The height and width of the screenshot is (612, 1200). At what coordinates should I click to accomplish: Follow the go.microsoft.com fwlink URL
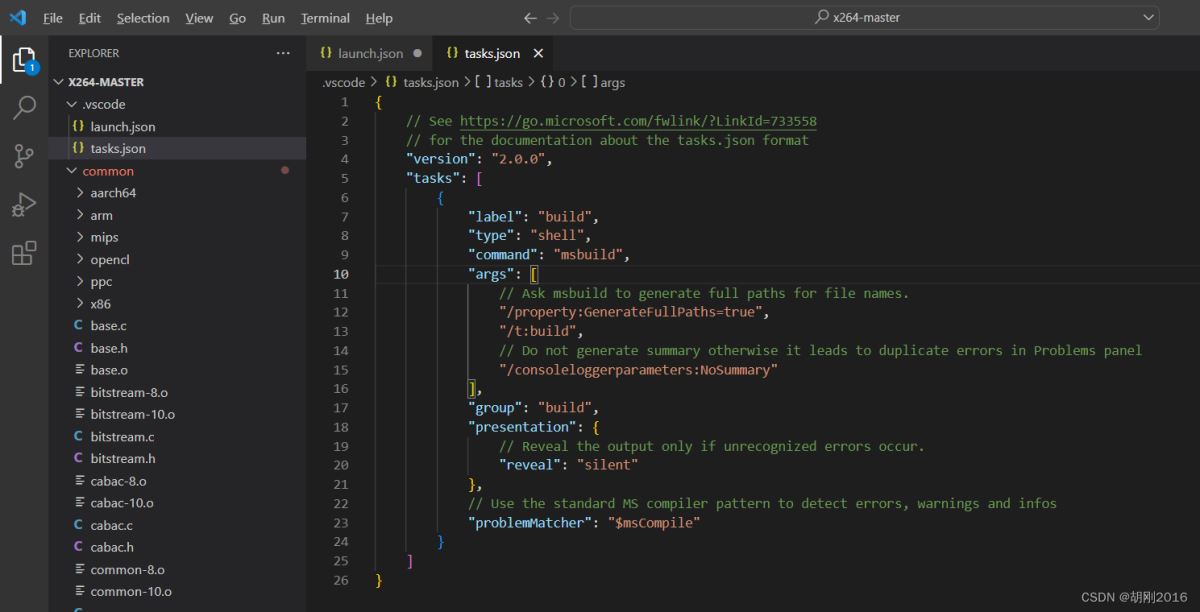coord(637,121)
